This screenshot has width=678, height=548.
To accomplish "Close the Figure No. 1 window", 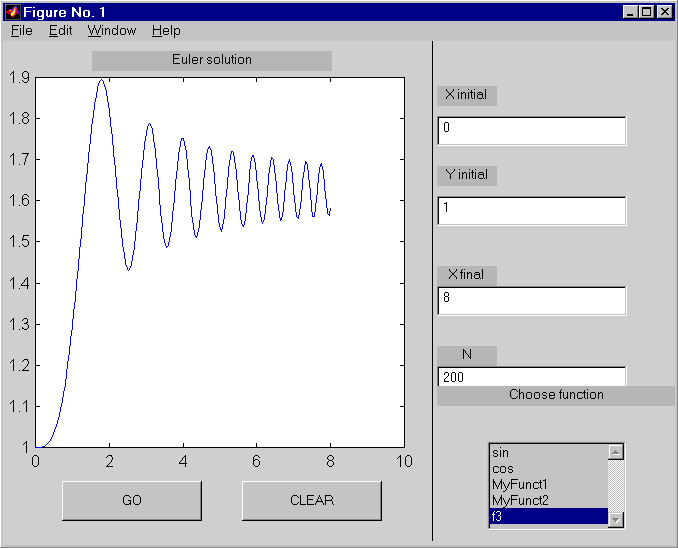I will pos(665,12).
